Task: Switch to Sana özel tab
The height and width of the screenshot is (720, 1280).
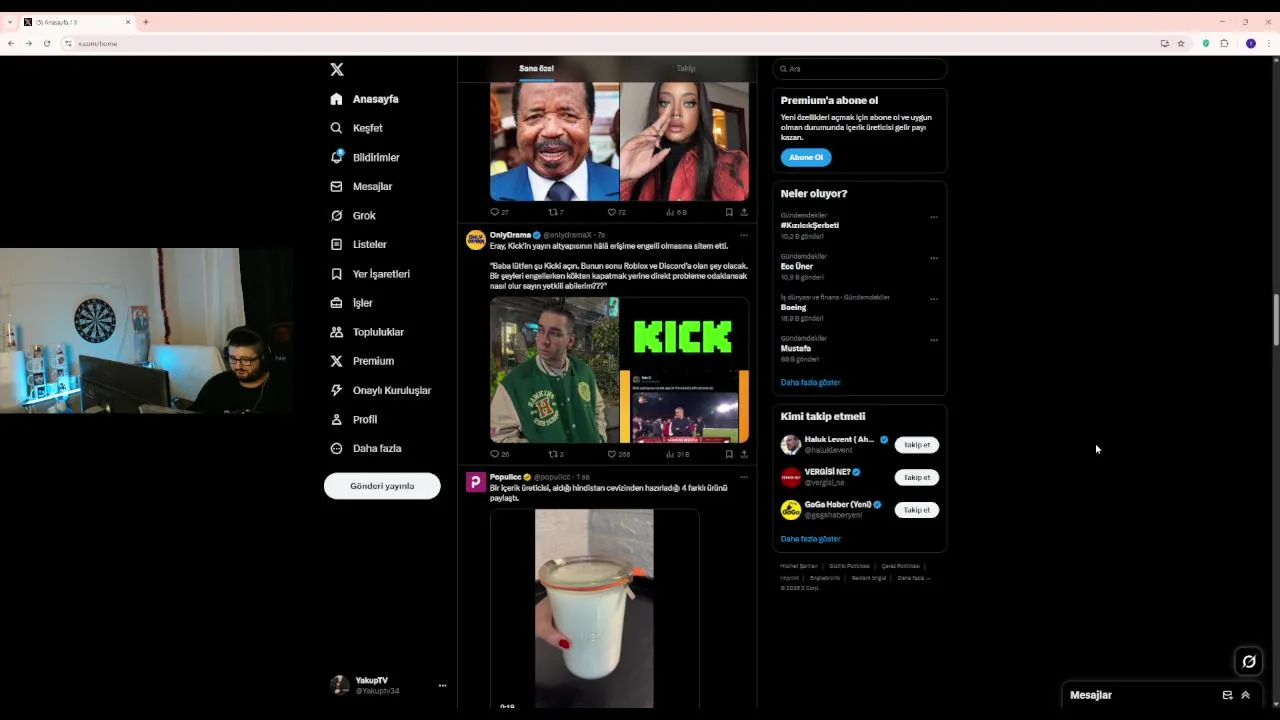Action: point(536,68)
